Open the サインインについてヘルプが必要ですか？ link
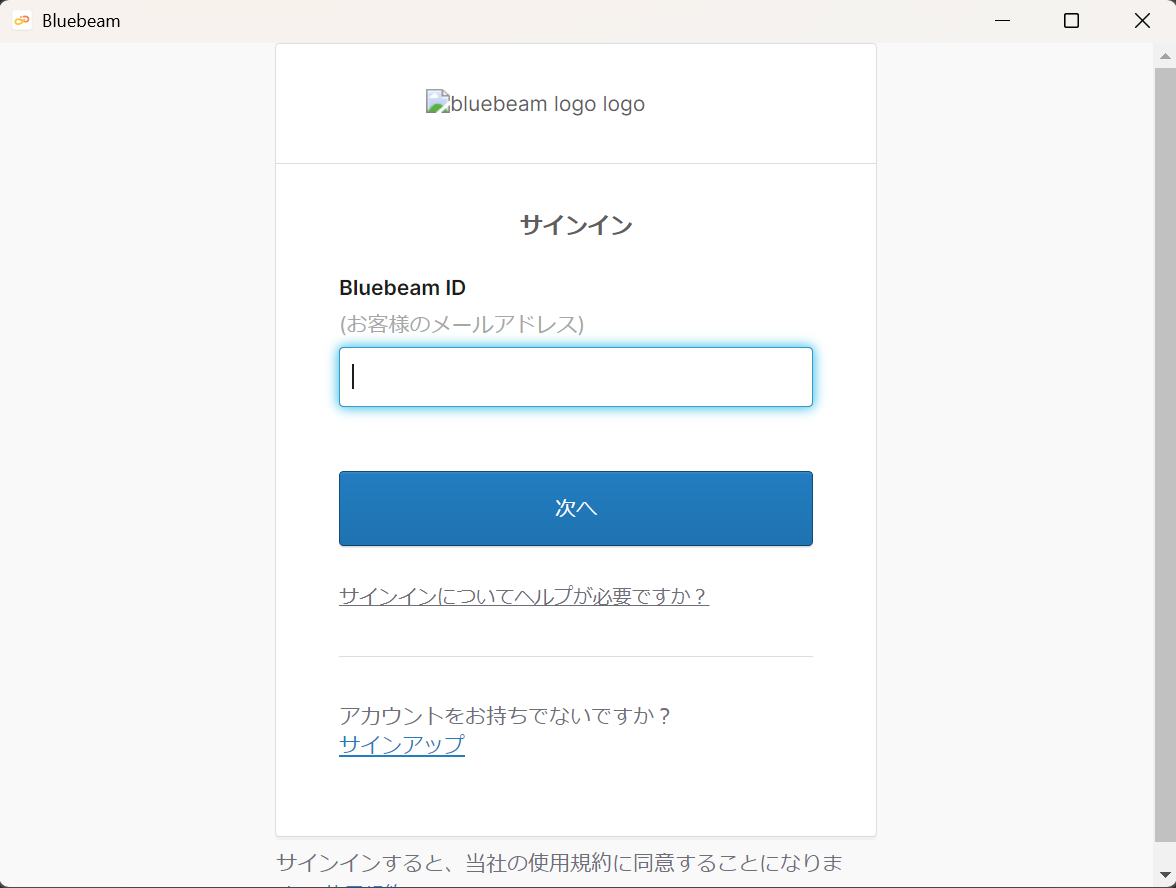1176x888 pixels. pos(524,596)
